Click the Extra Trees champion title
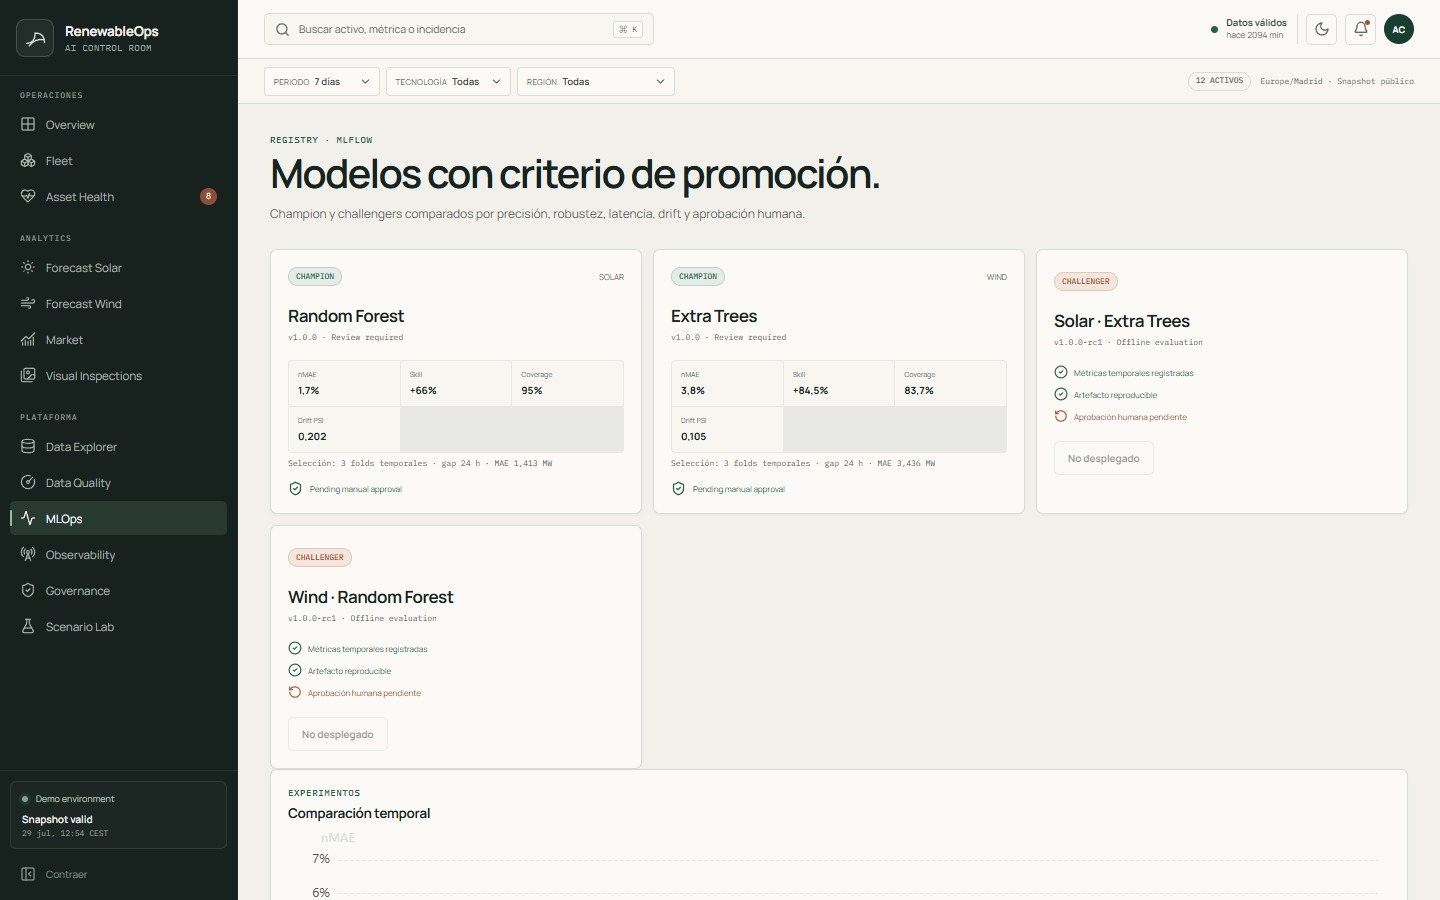The height and width of the screenshot is (900, 1440). (x=714, y=316)
